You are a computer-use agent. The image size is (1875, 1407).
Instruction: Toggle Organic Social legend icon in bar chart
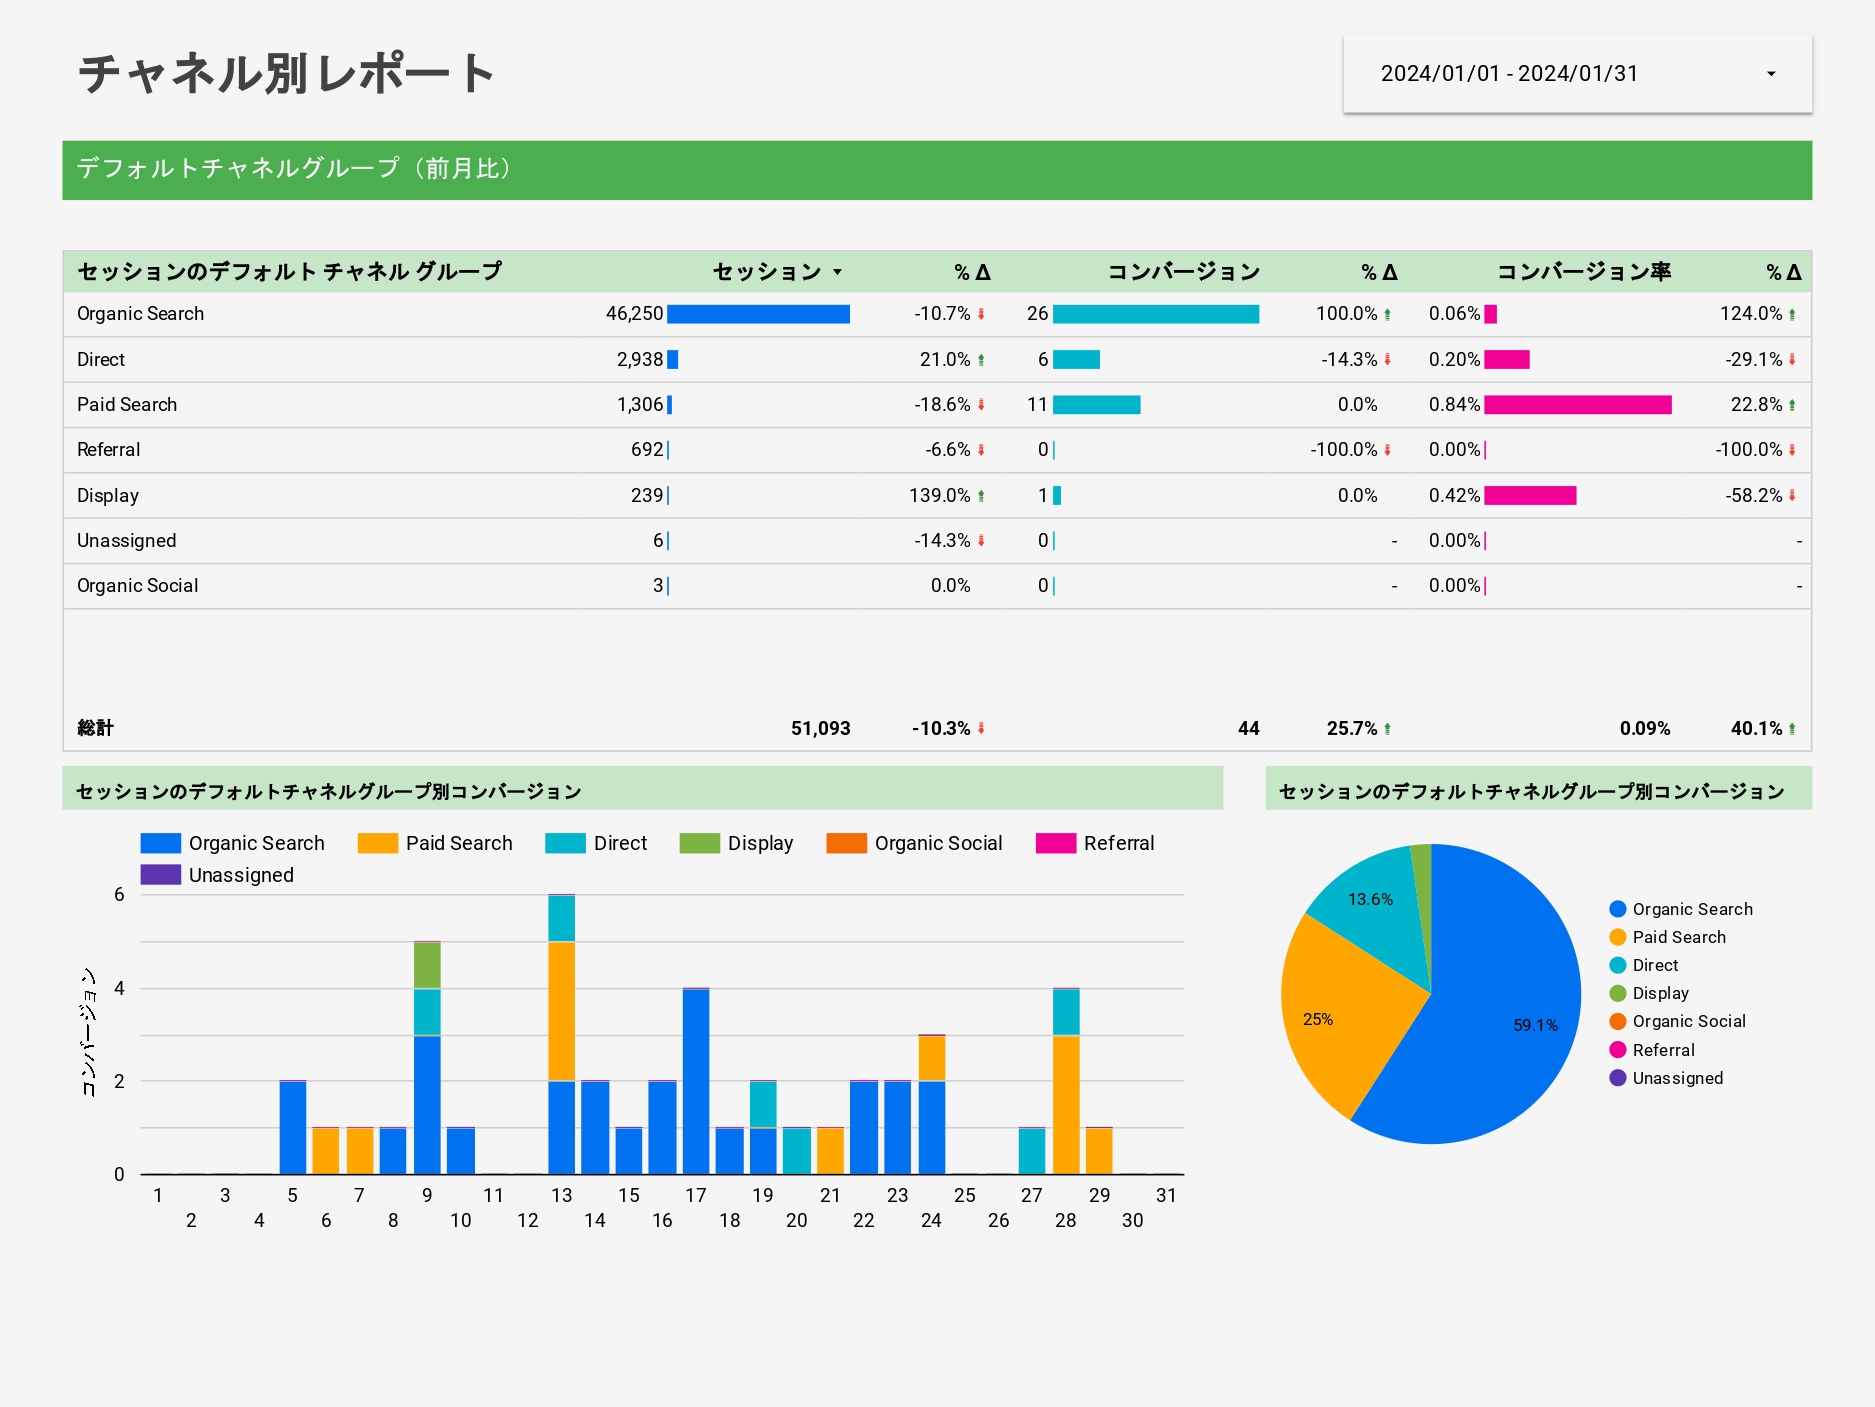pos(846,843)
